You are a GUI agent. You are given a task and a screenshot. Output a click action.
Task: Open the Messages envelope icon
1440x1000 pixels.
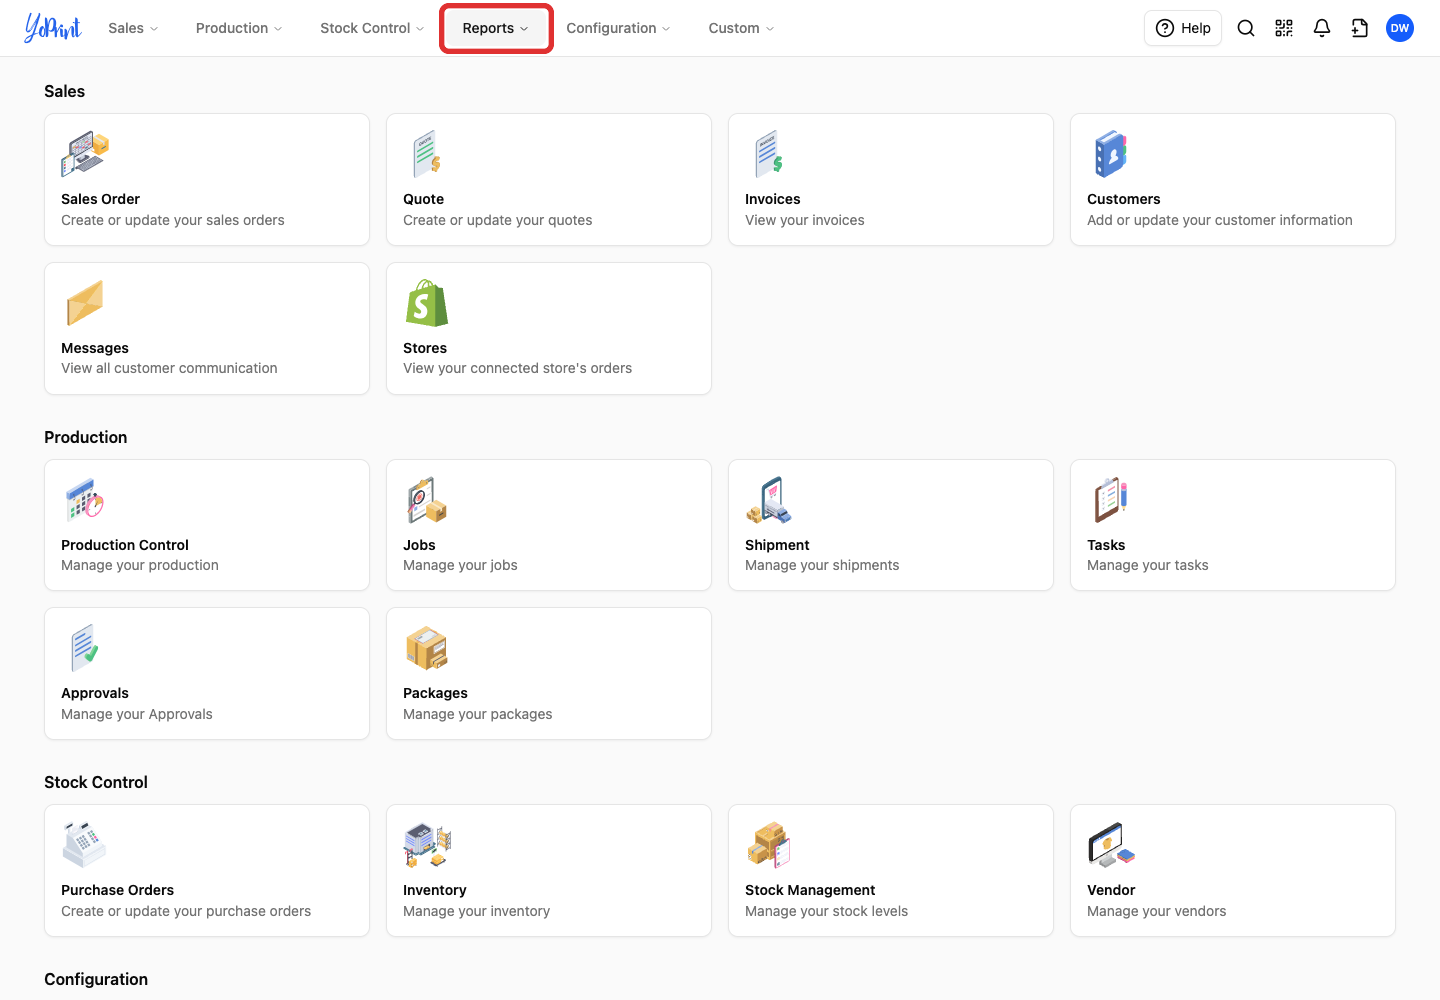(85, 303)
